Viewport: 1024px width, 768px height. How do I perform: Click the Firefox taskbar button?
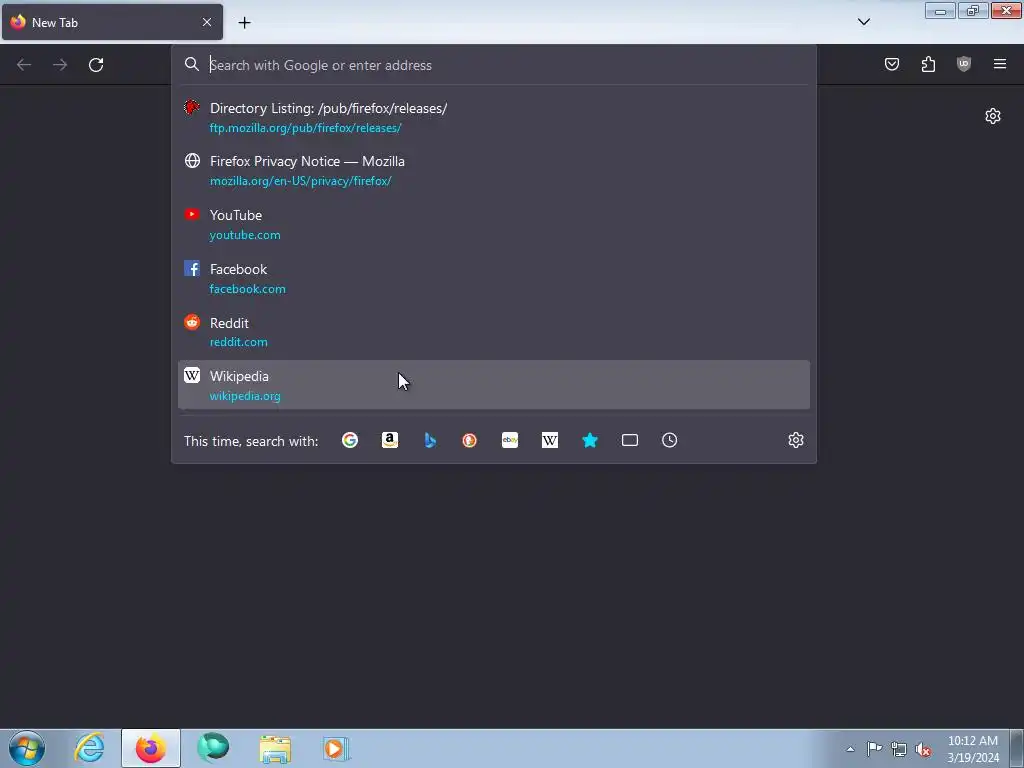coord(151,748)
